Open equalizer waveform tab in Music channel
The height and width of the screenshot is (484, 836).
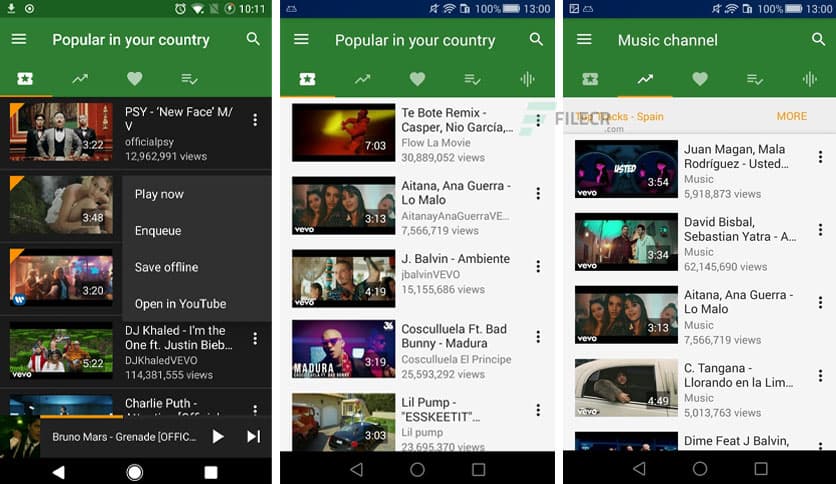coord(810,79)
